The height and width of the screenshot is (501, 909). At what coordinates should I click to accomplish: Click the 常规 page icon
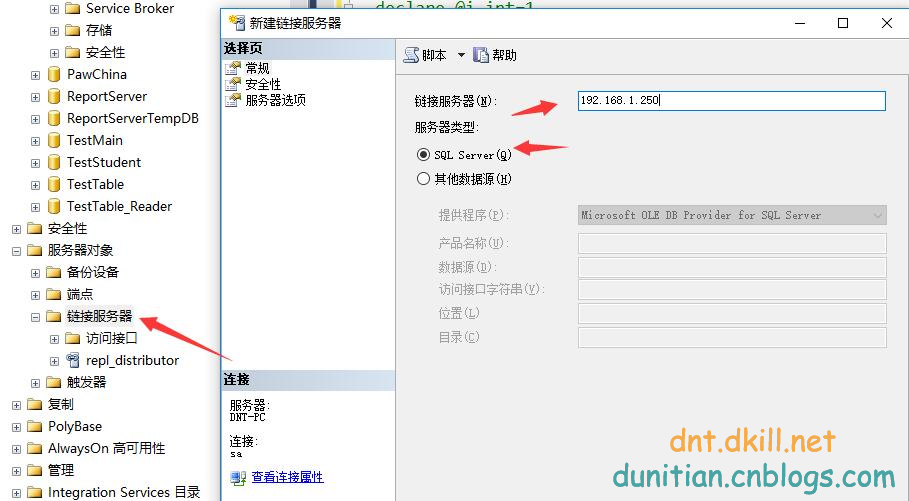(232, 68)
